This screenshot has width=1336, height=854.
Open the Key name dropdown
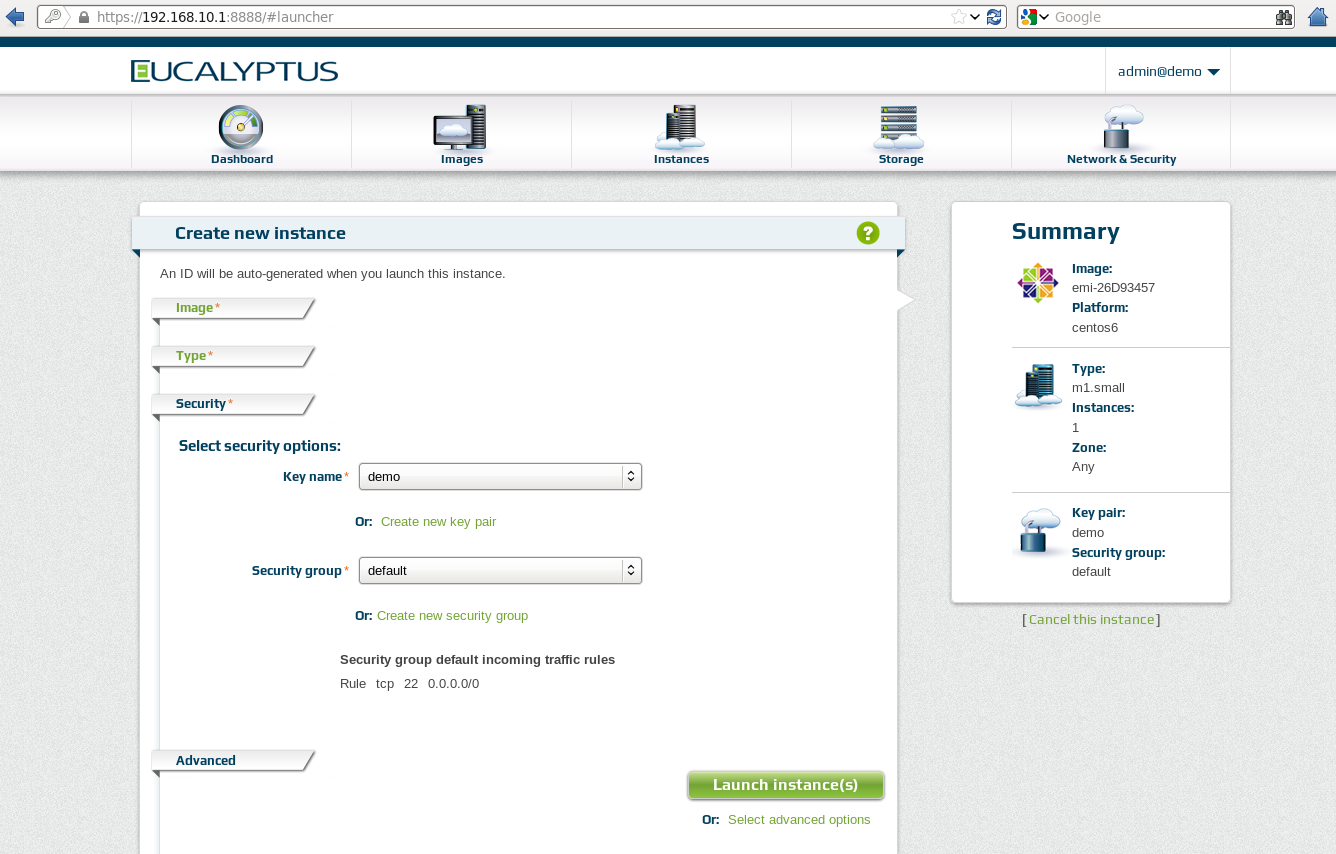[500, 477]
